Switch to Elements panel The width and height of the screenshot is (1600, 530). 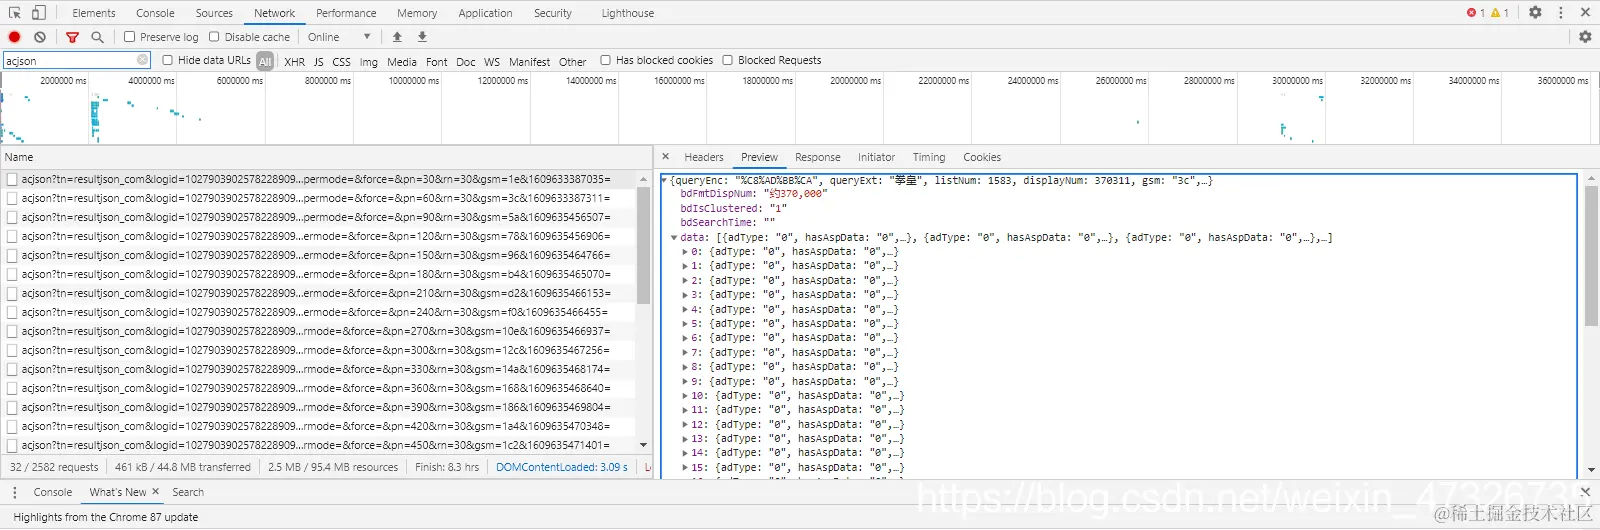coord(94,13)
